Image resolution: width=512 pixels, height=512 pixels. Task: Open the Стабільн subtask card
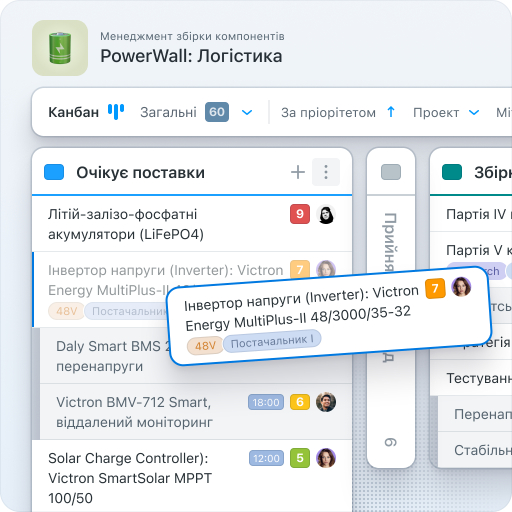pos(475,450)
